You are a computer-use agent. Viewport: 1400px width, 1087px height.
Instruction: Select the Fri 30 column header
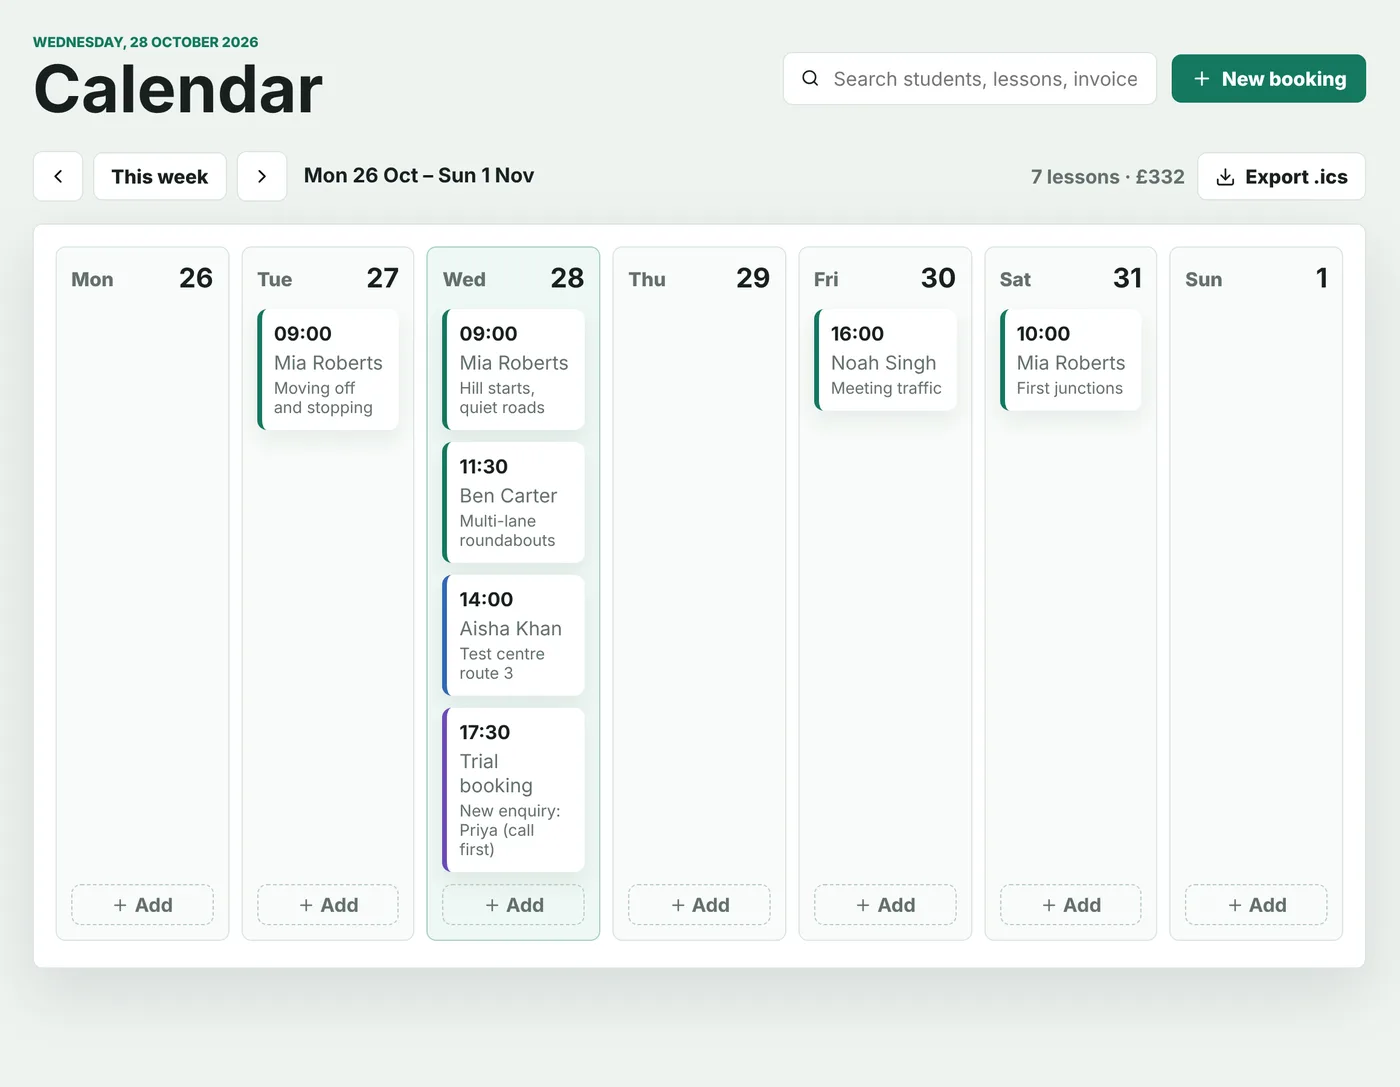(886, 279)
